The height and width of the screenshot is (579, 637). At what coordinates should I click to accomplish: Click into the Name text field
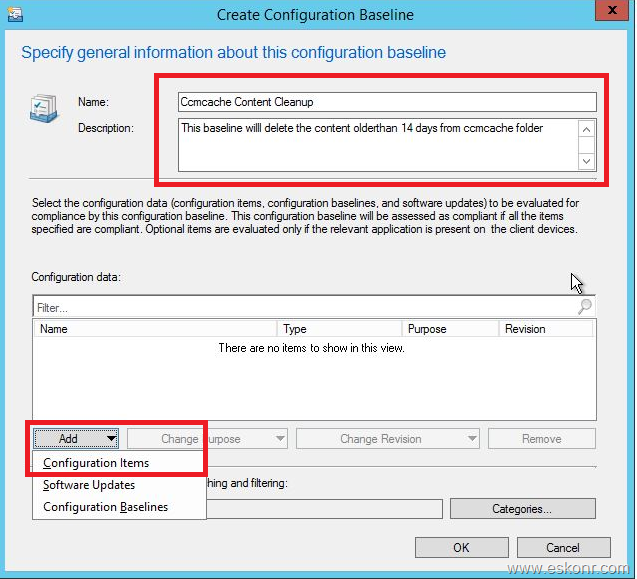coord(386,101)
